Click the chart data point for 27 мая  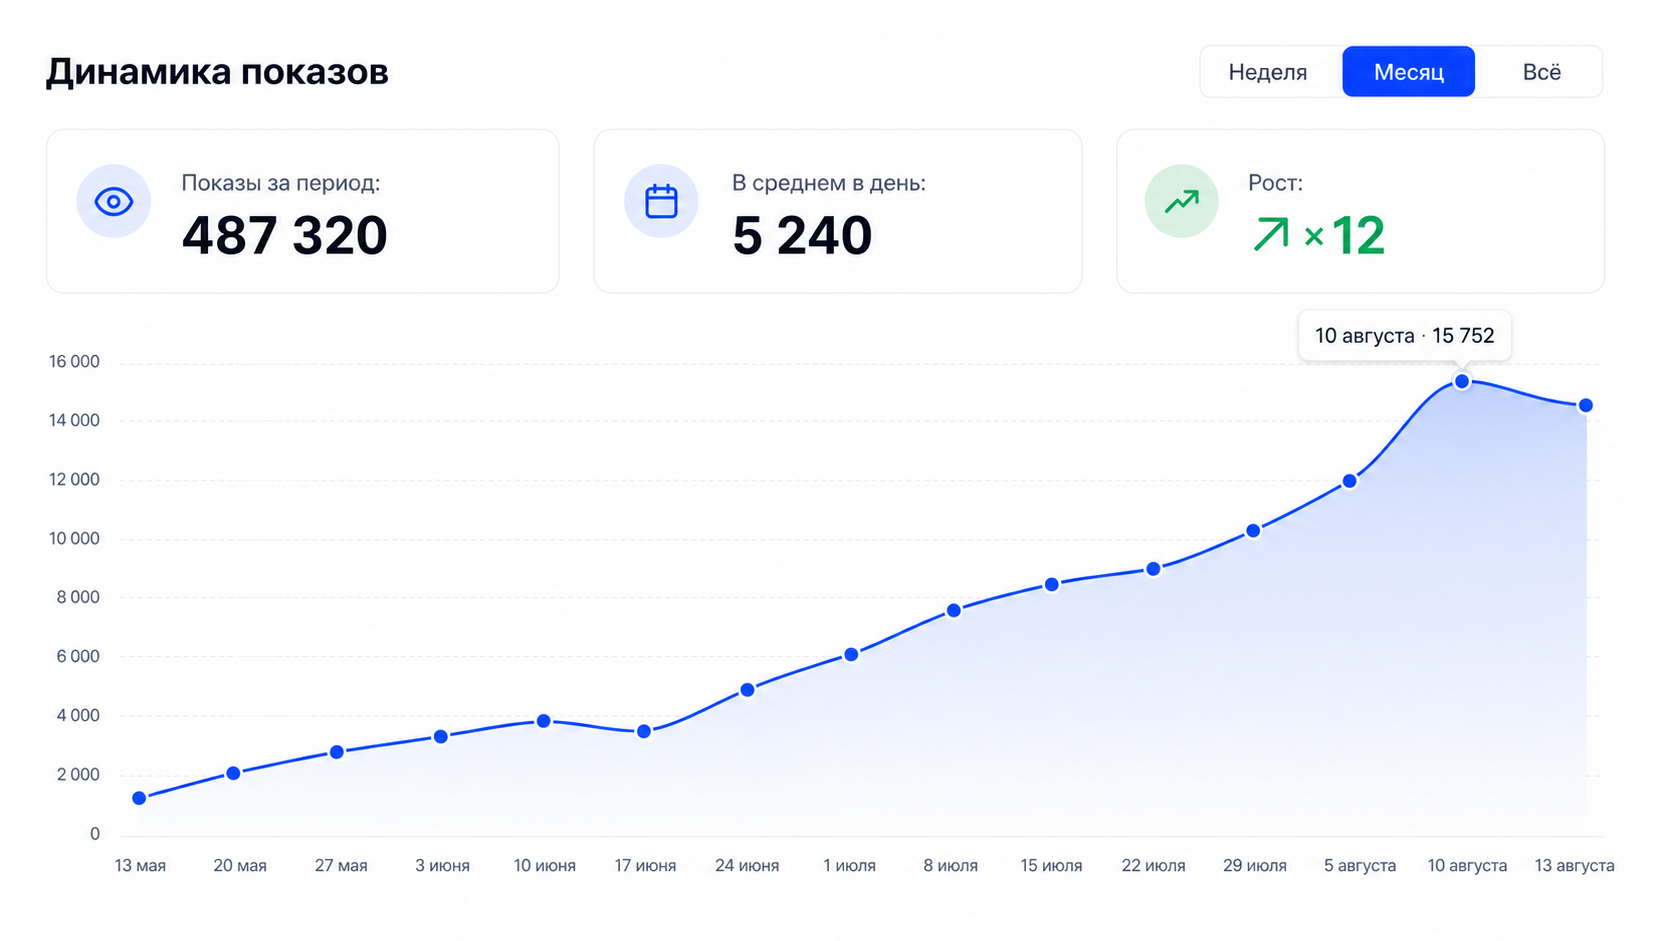click(337, 752)
